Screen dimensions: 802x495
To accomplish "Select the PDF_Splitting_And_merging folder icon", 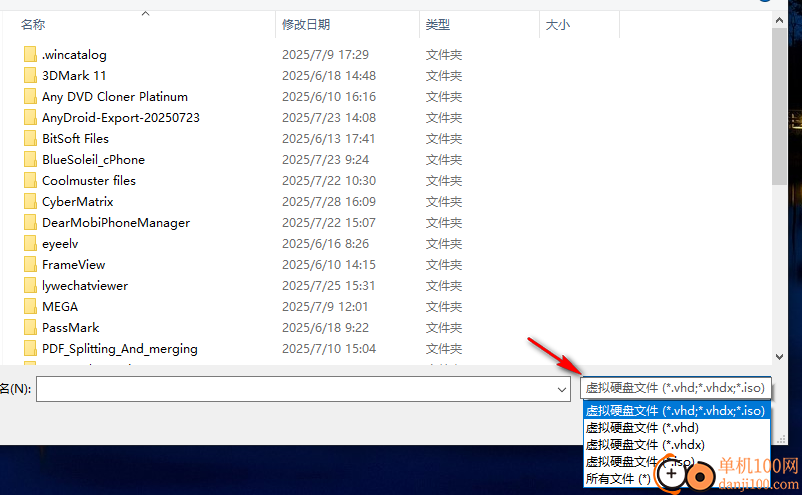I will point(30,348).
